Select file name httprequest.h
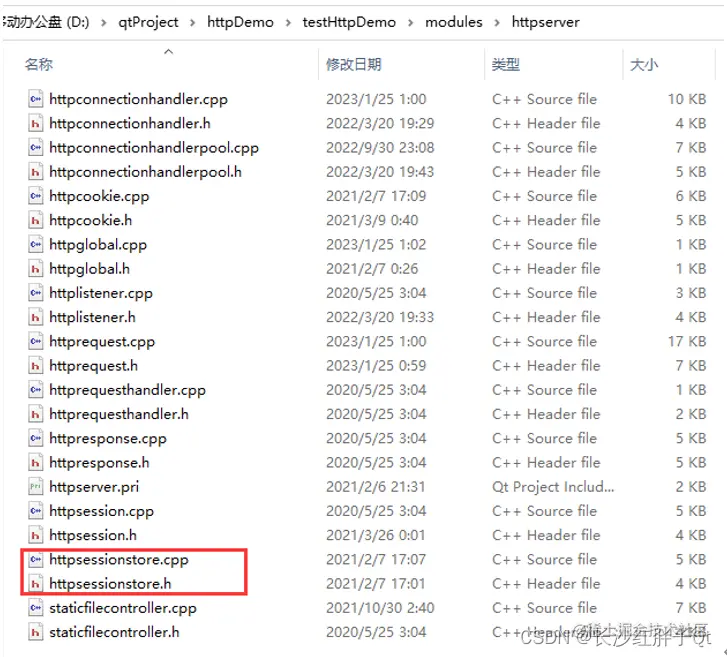The image size is (727, 657). tap(93, 366)
